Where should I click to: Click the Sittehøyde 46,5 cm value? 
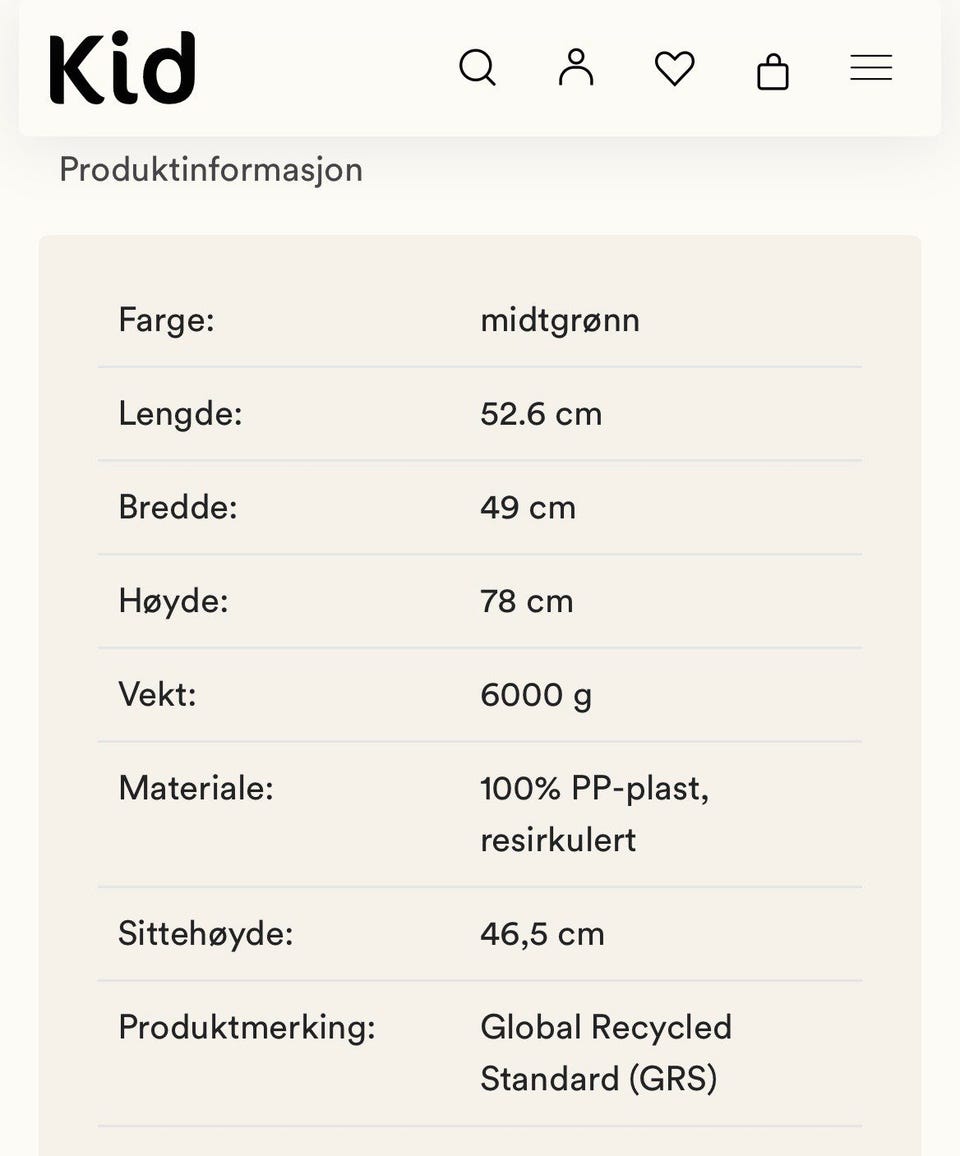click(x=542, y=934)
